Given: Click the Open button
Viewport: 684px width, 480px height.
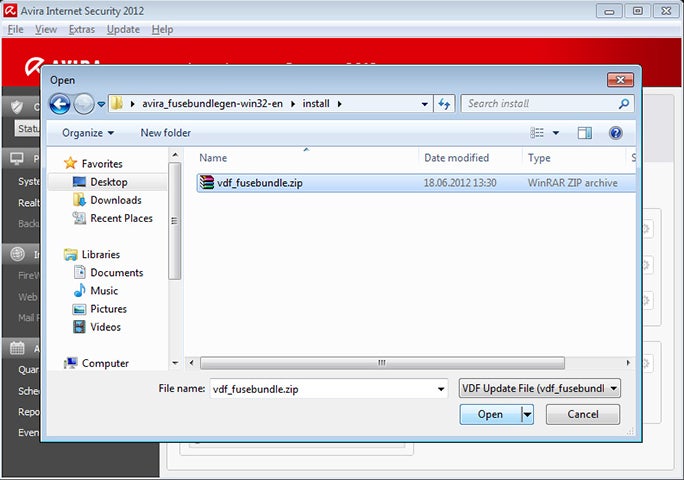Looking at the screenshot, I should [x=490, y=414].
